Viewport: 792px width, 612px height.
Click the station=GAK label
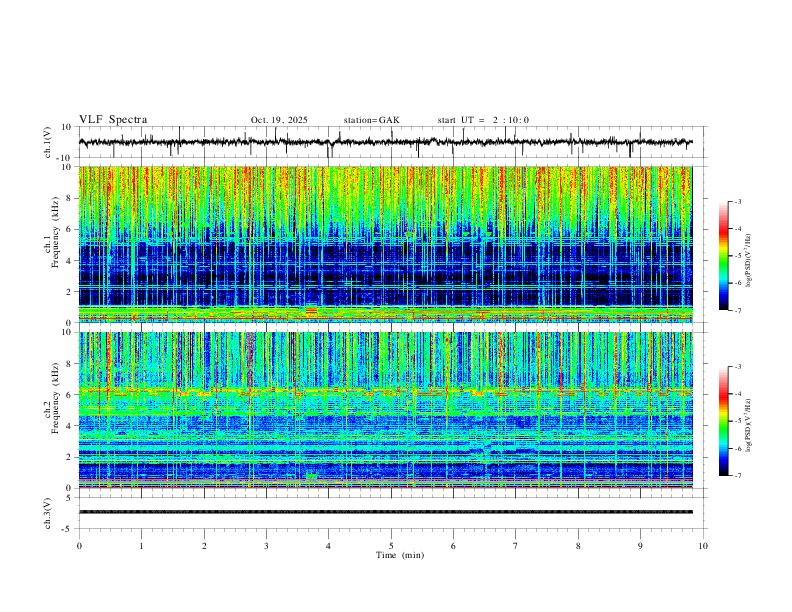[x=371, y=120]
